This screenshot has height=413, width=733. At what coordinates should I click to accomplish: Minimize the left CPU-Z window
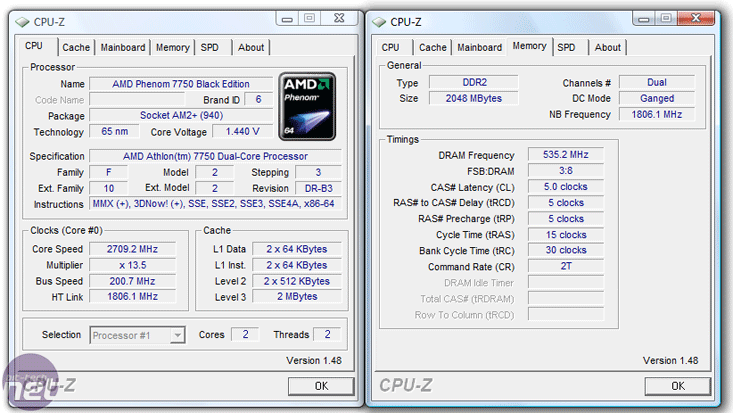pyautogui.click(x=287, y=19)
